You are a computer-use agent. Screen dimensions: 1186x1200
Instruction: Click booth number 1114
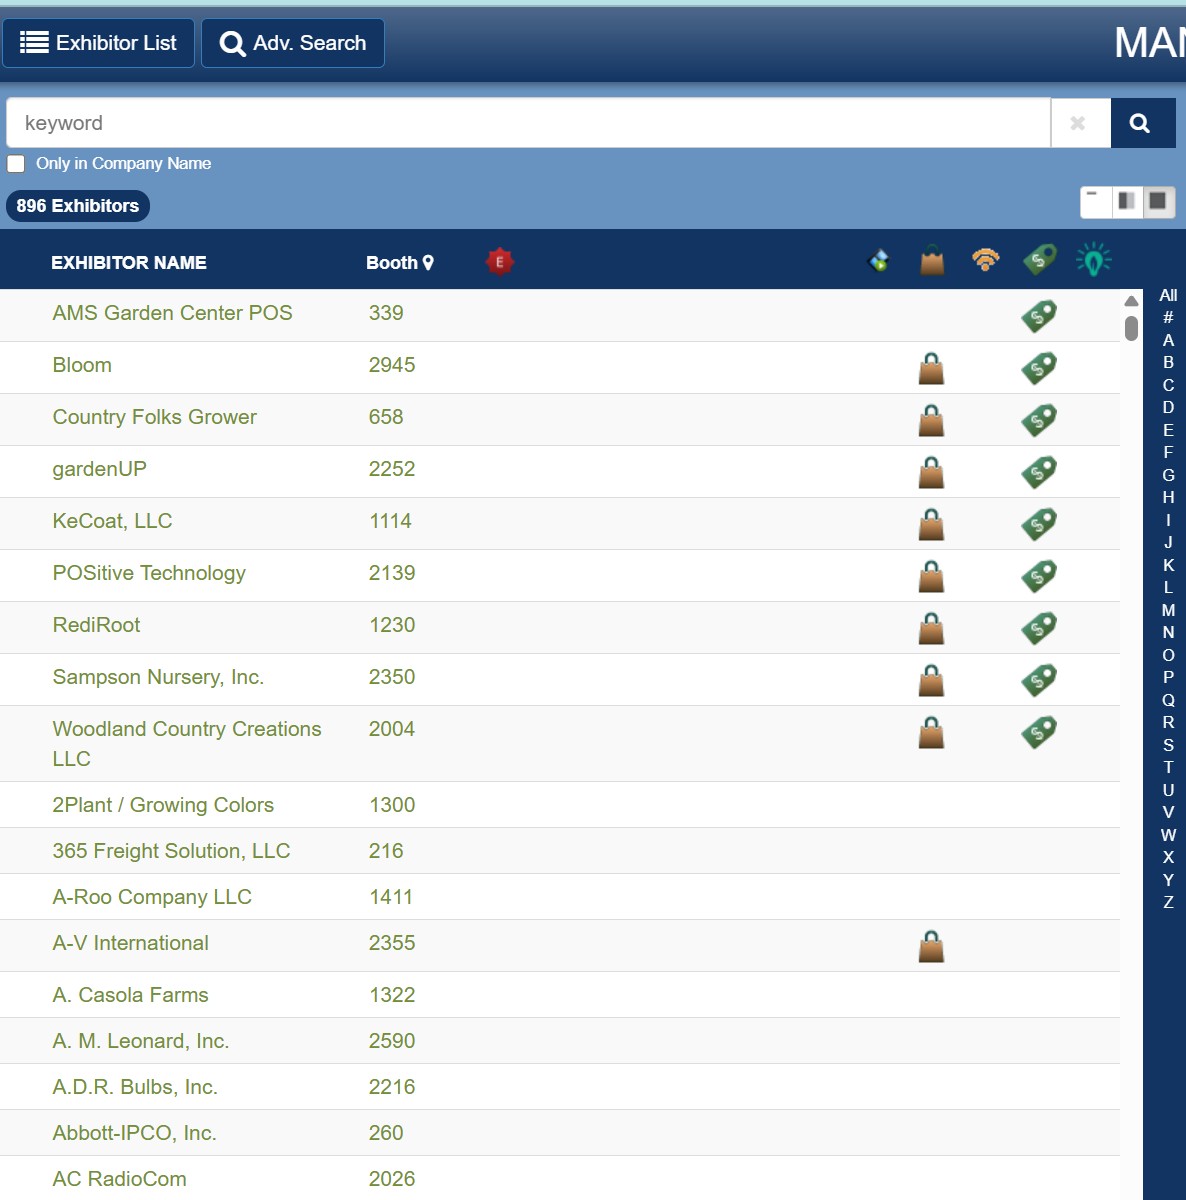click(x=390, y=521)
